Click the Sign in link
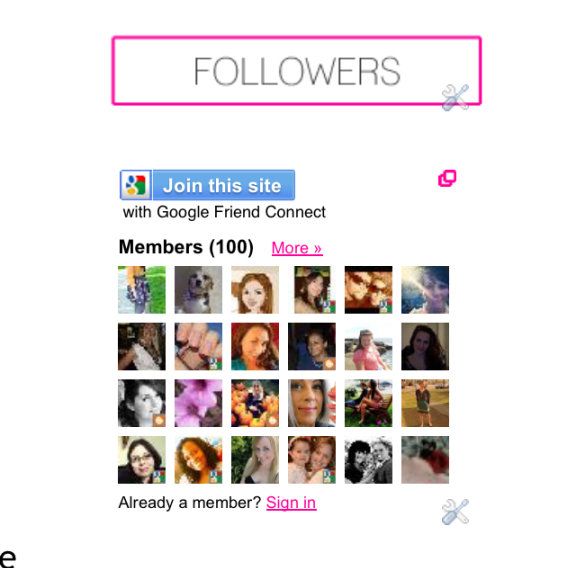 (291, 503)
